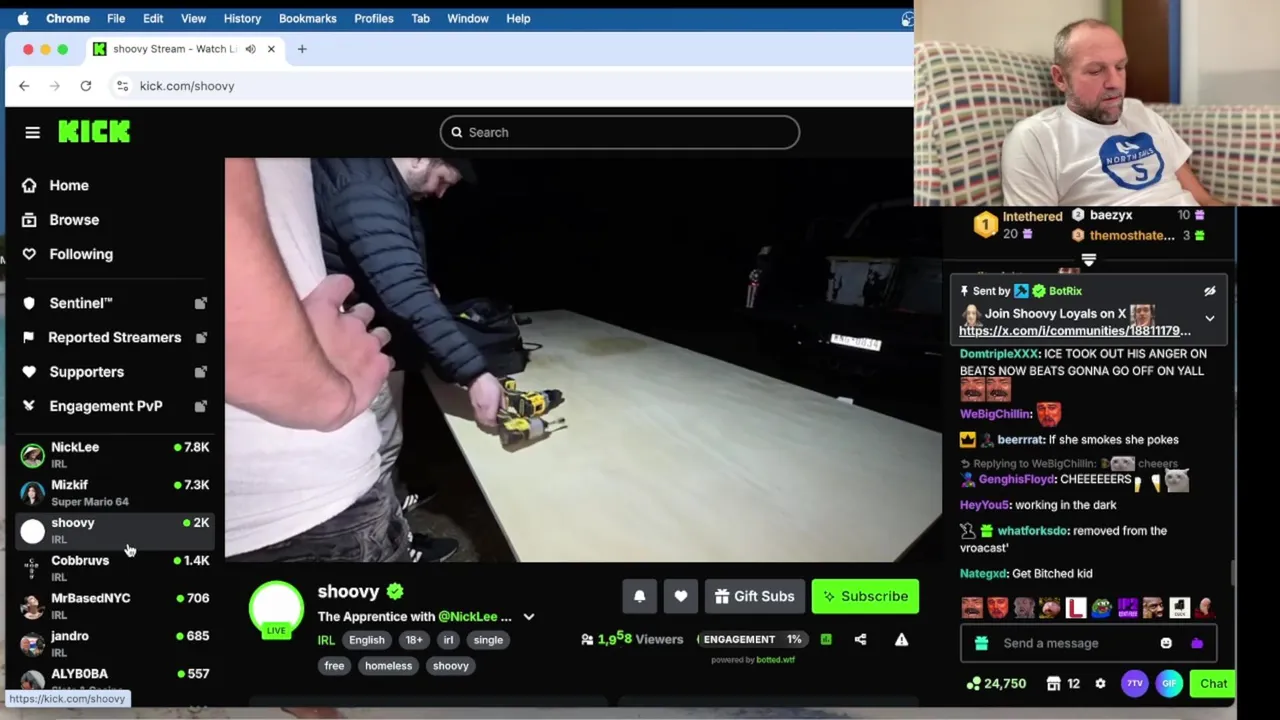Click the IRL category link under title

(326, 640)
